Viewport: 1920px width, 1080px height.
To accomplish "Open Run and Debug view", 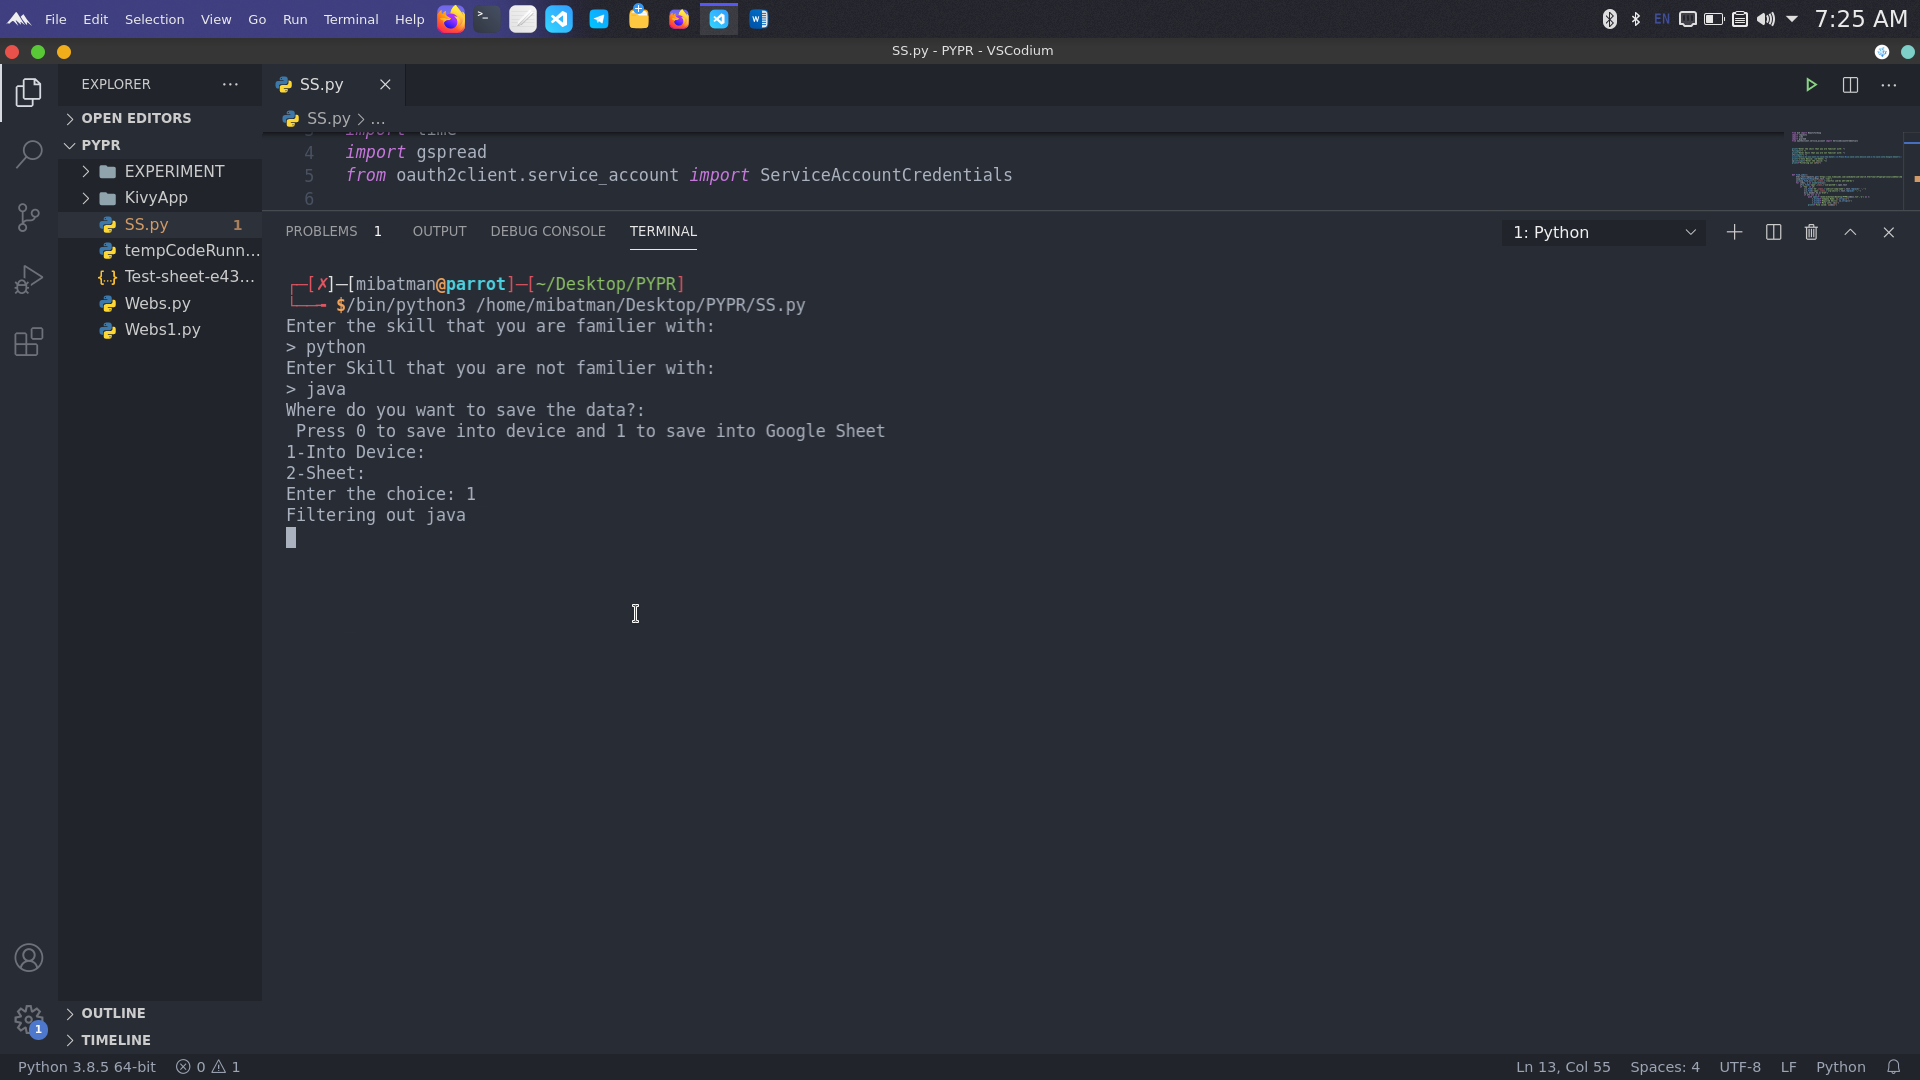I will click(29, 280).
